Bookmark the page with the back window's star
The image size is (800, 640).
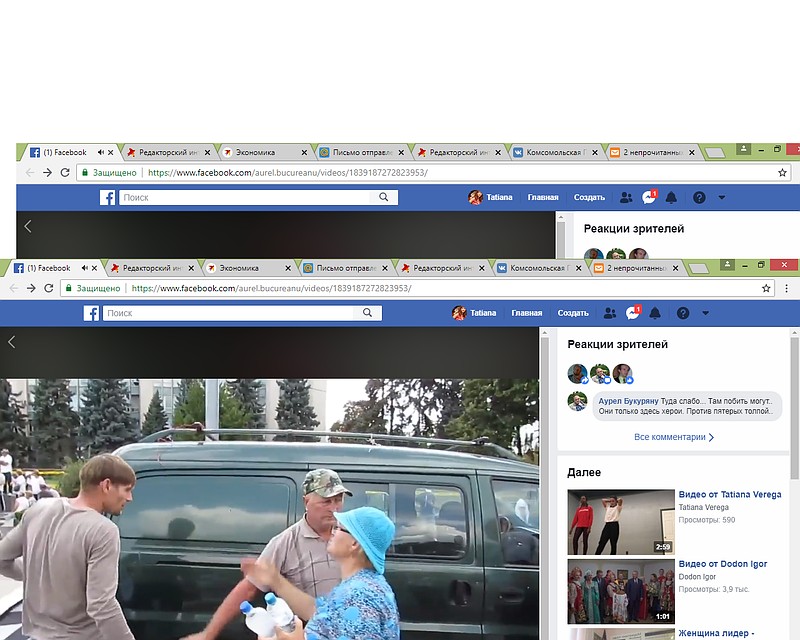pyautogui.click(x=782, y=173)
